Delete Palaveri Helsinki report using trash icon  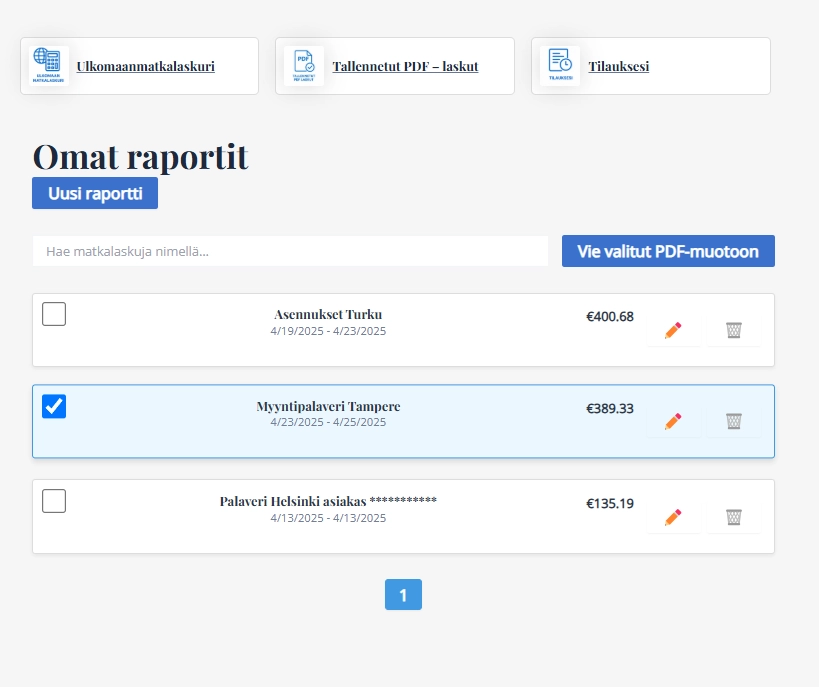coord(734,517)
